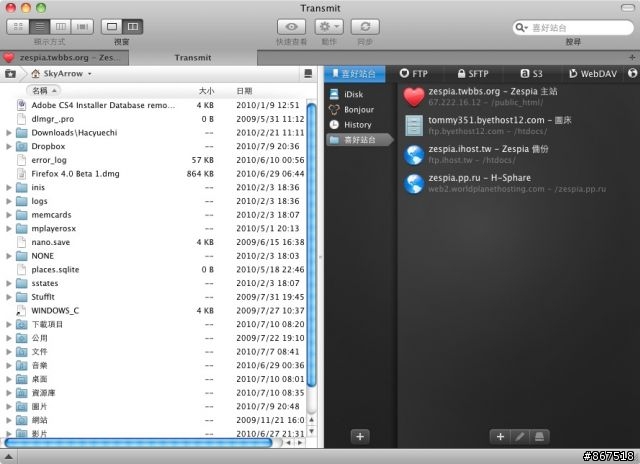
Task: Select History in the sidebar
Action: coord(359,125)
